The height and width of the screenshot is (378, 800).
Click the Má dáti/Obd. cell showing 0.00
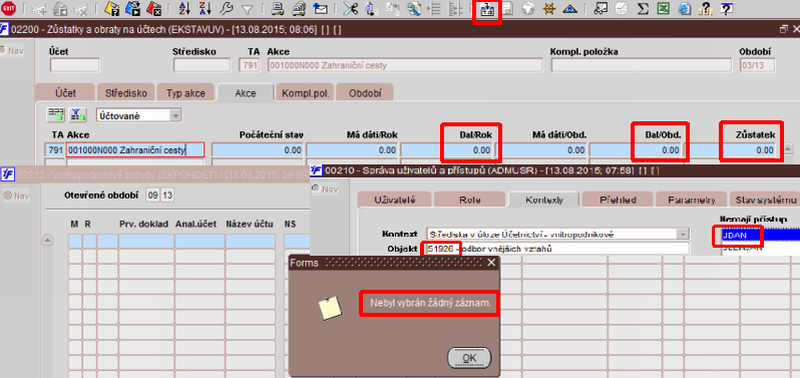(x=541, y=150)
